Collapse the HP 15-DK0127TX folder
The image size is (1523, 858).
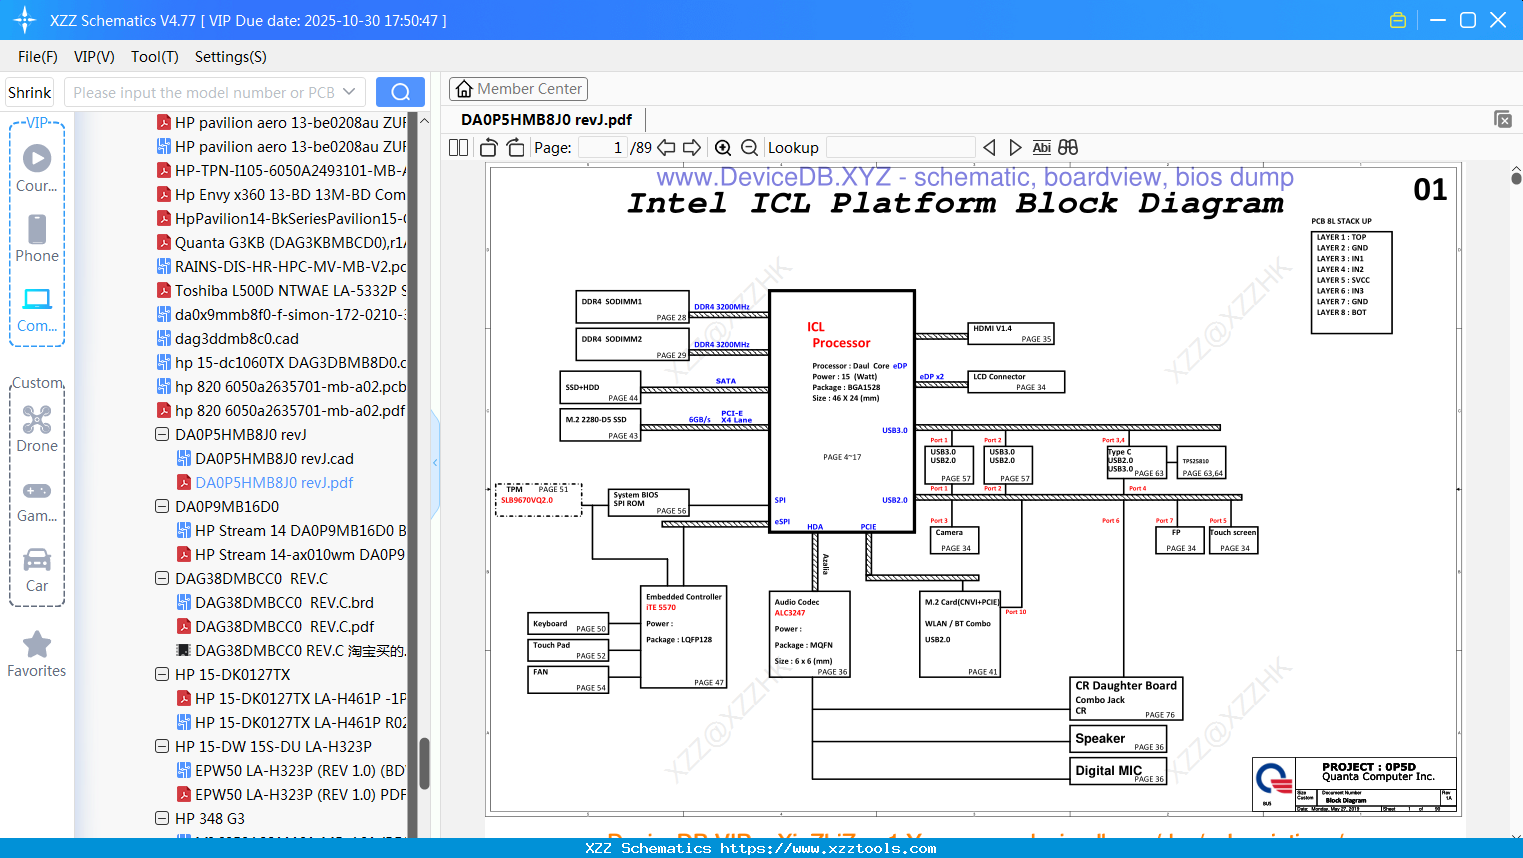(162, 675)
